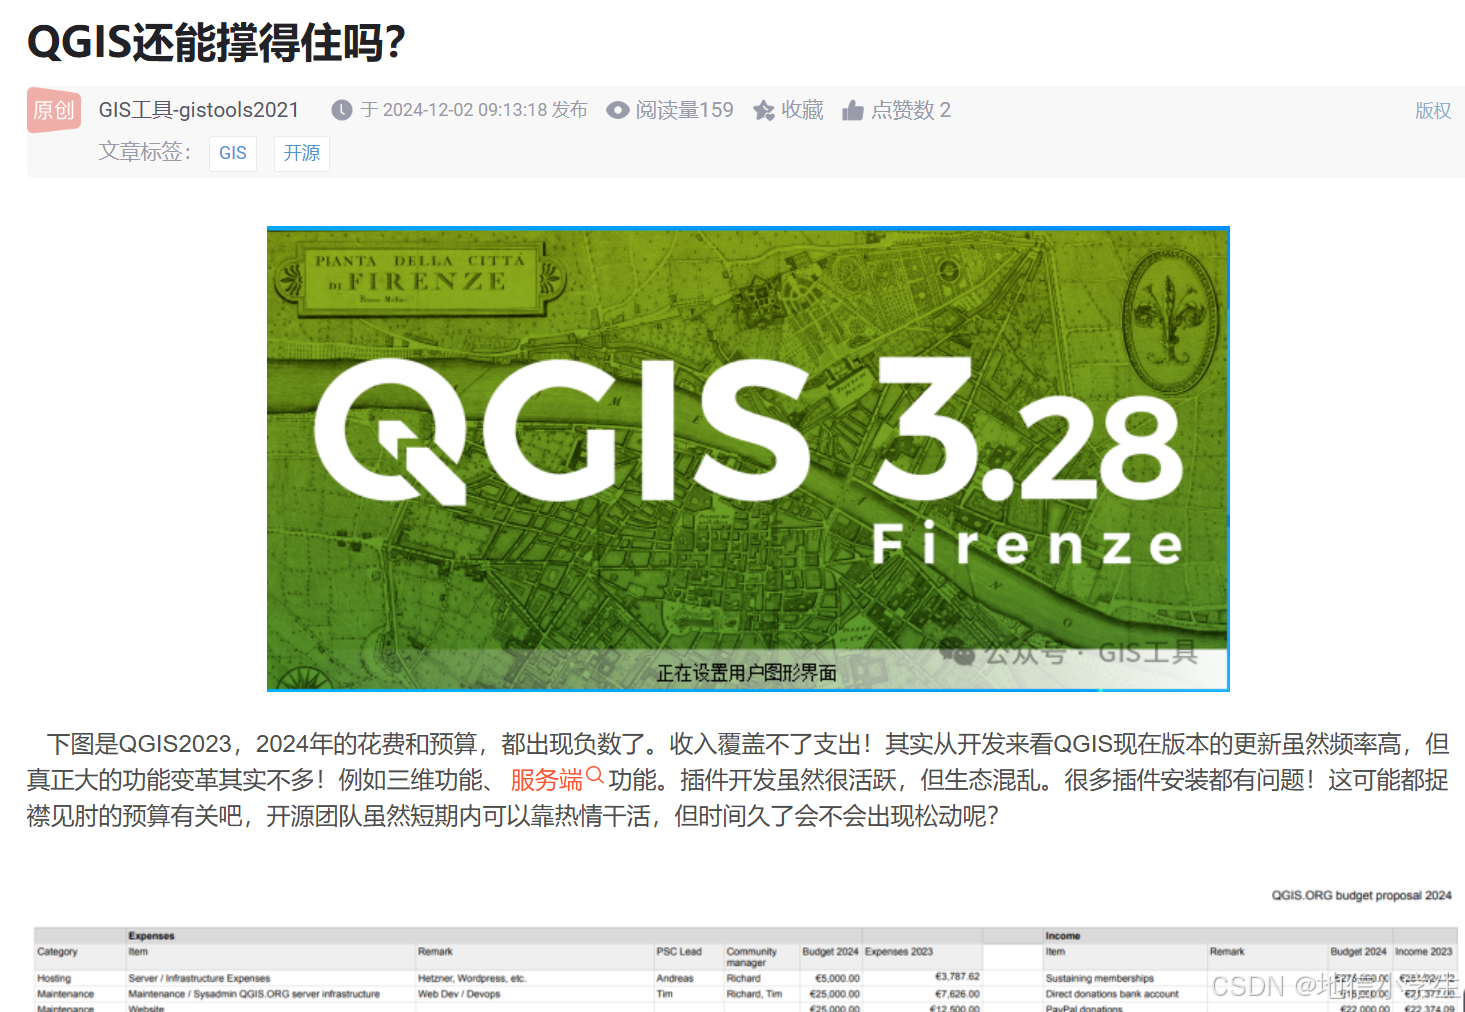
Task: Click the Expenses table header
Action: click(x=152, y=936)
